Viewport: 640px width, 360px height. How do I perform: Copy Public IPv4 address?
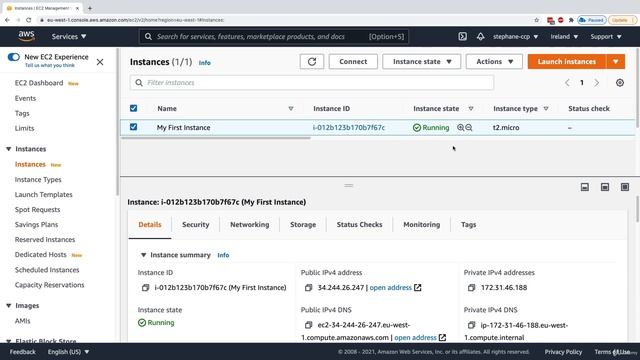[309, 288]
